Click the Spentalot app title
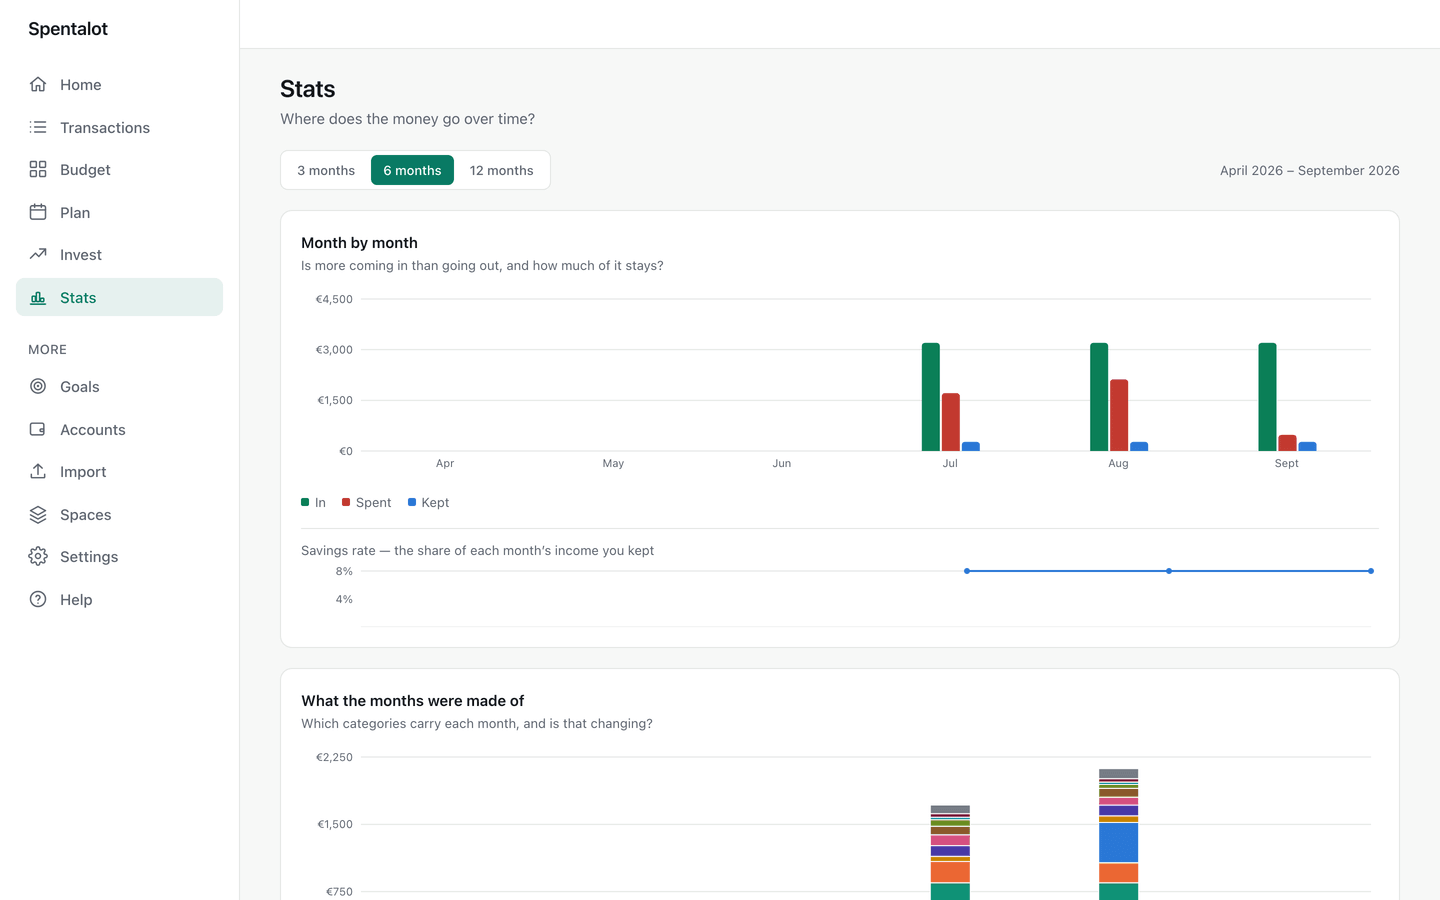 pos(68,29)
